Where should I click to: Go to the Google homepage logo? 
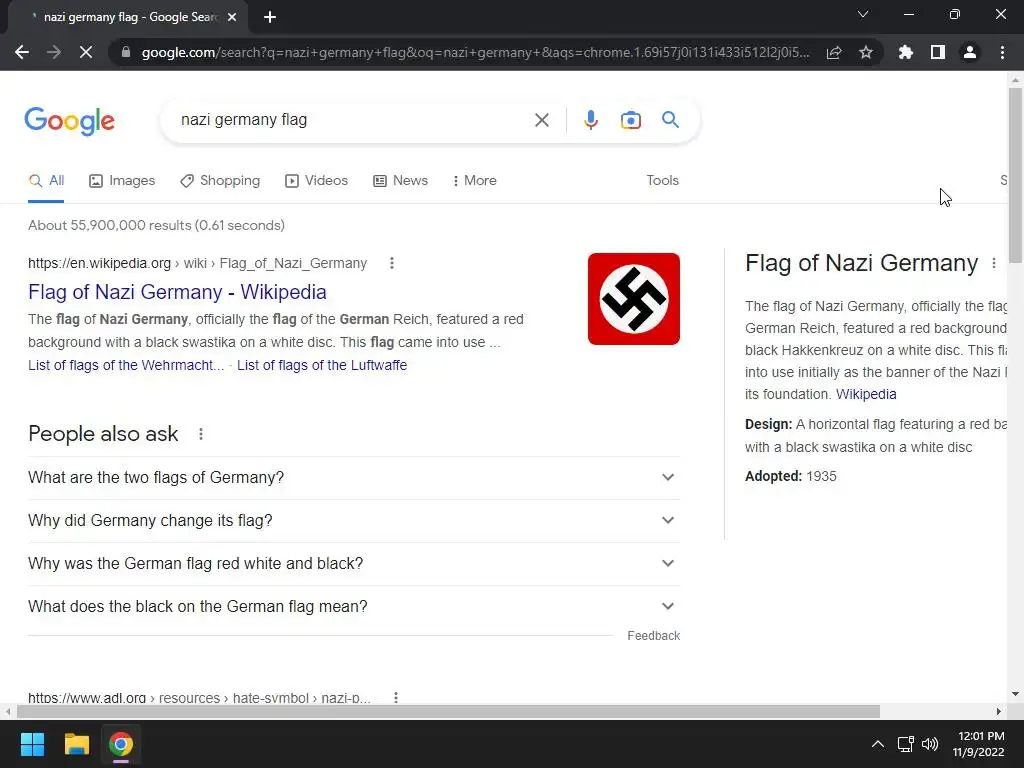pyautogui.click(x=70, y=121)
